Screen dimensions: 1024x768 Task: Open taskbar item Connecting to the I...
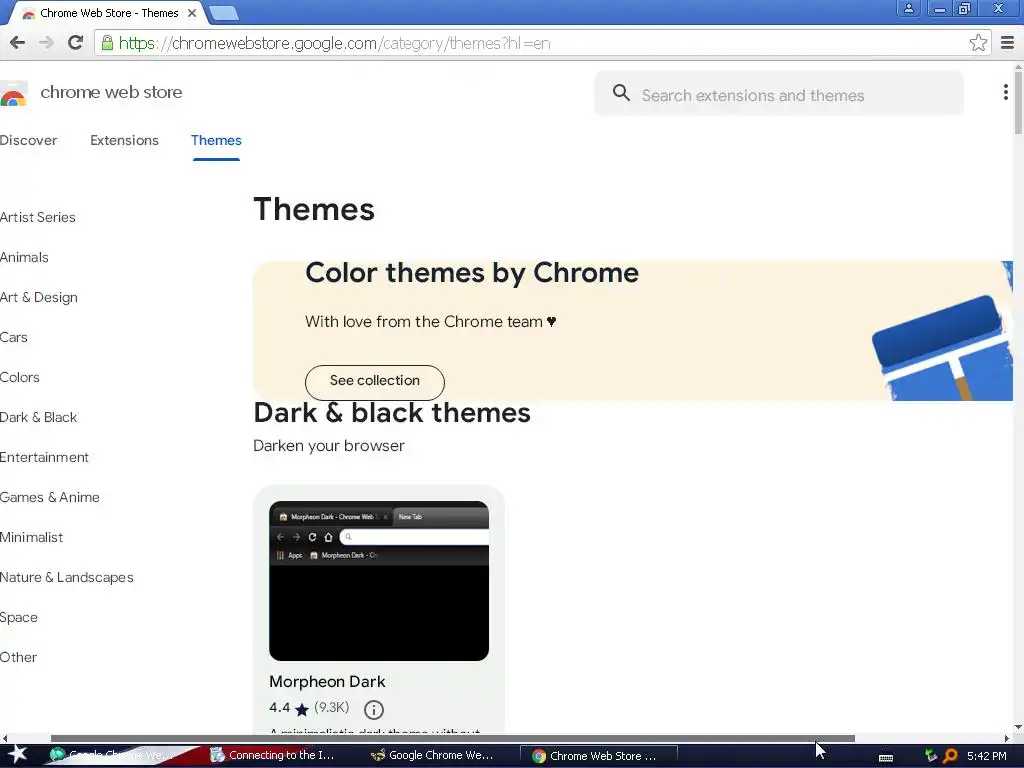tap(273, 756)
